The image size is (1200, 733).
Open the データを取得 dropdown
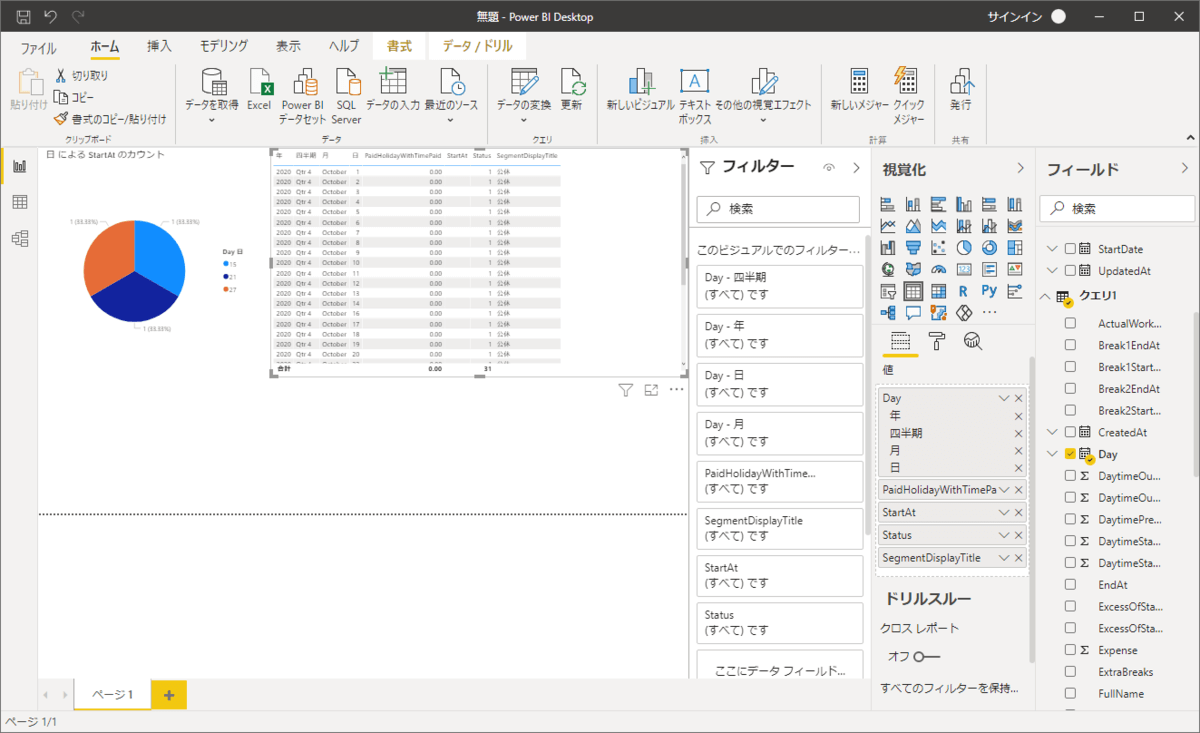coord(212,120)
